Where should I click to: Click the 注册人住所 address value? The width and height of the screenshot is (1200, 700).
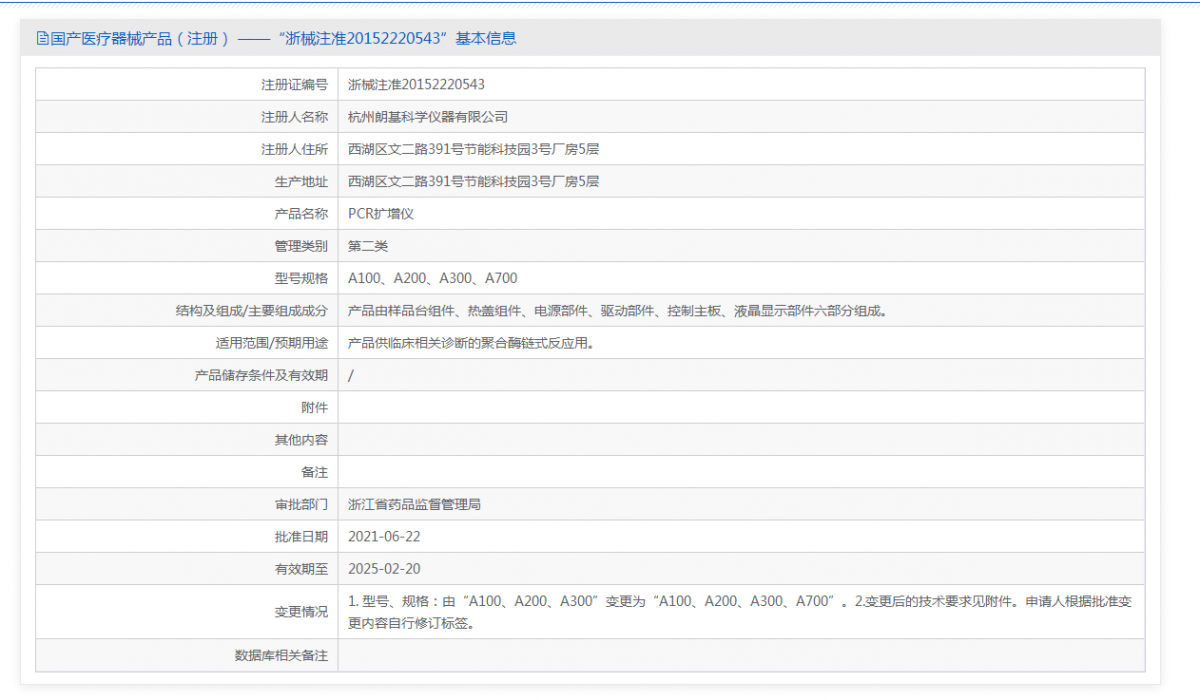tap(473, 149)
